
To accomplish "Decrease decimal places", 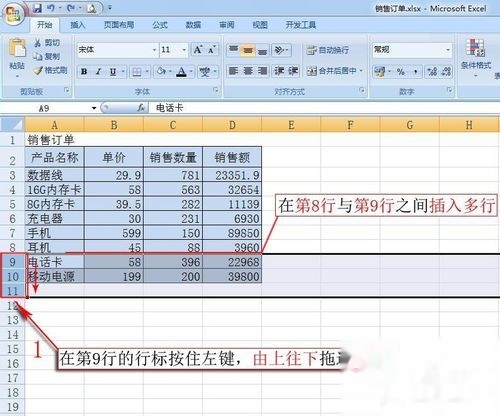I will pyautogui.click(x=446, y=71).
